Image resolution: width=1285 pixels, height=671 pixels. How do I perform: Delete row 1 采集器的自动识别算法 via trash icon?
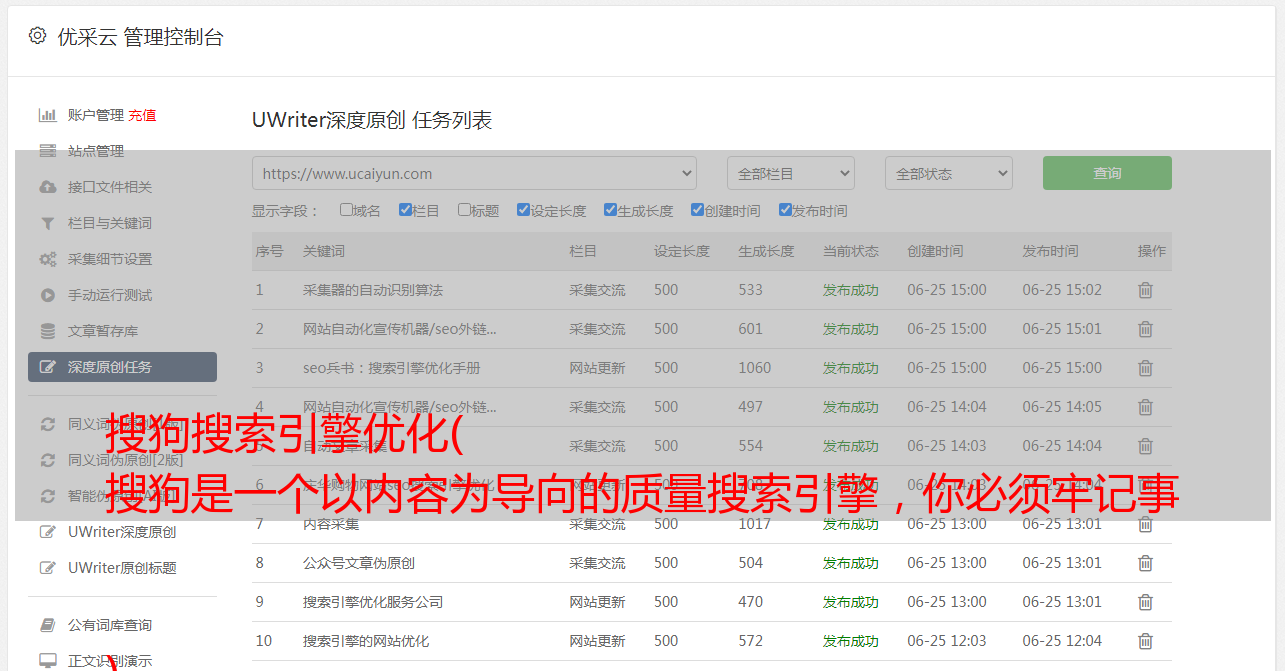1146,290
